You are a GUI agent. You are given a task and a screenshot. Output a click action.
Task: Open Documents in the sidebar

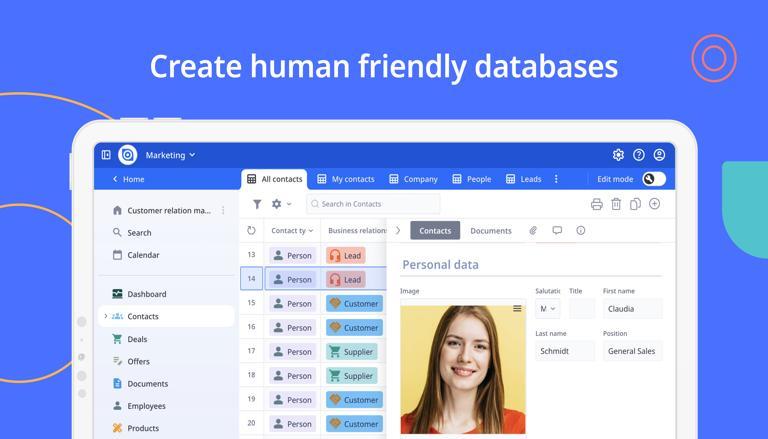[140, 384]
